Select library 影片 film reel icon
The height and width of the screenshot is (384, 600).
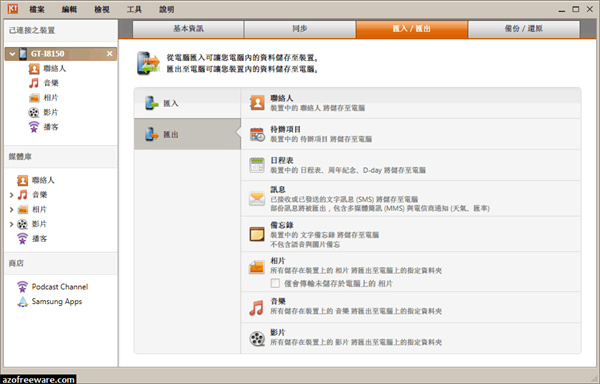(x=23, y=224)
